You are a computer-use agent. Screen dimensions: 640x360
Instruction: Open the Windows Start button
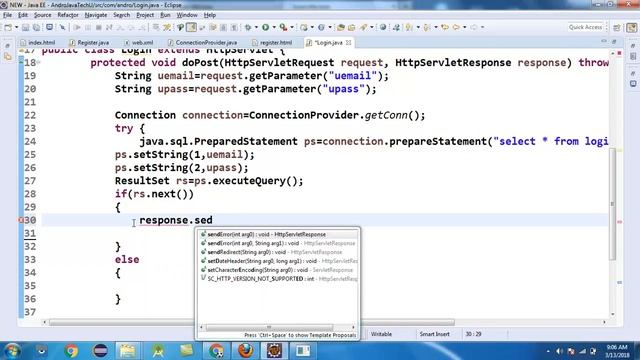point(11,351)
